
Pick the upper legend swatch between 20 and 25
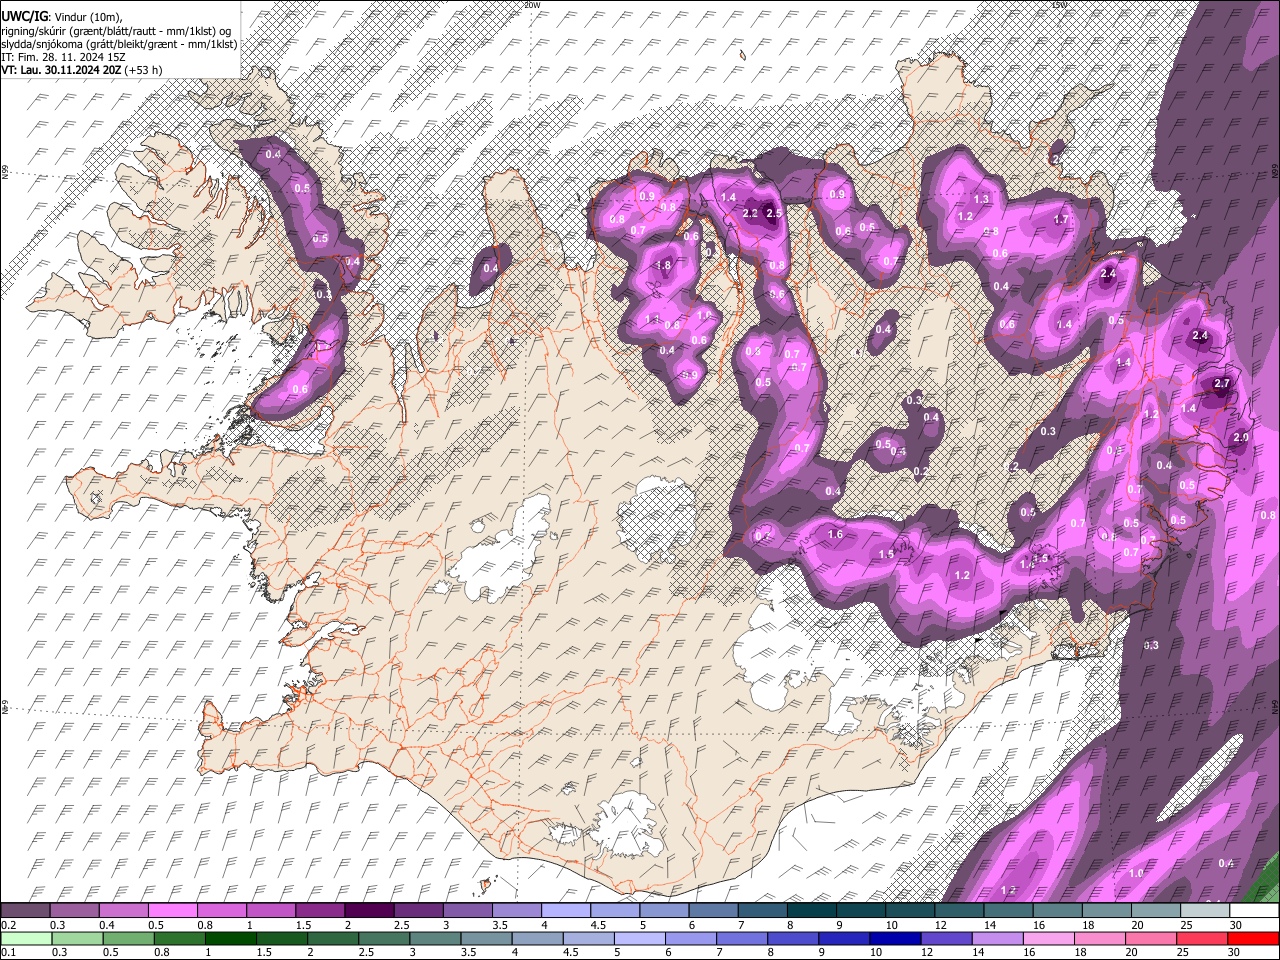tap(1155, 911)
